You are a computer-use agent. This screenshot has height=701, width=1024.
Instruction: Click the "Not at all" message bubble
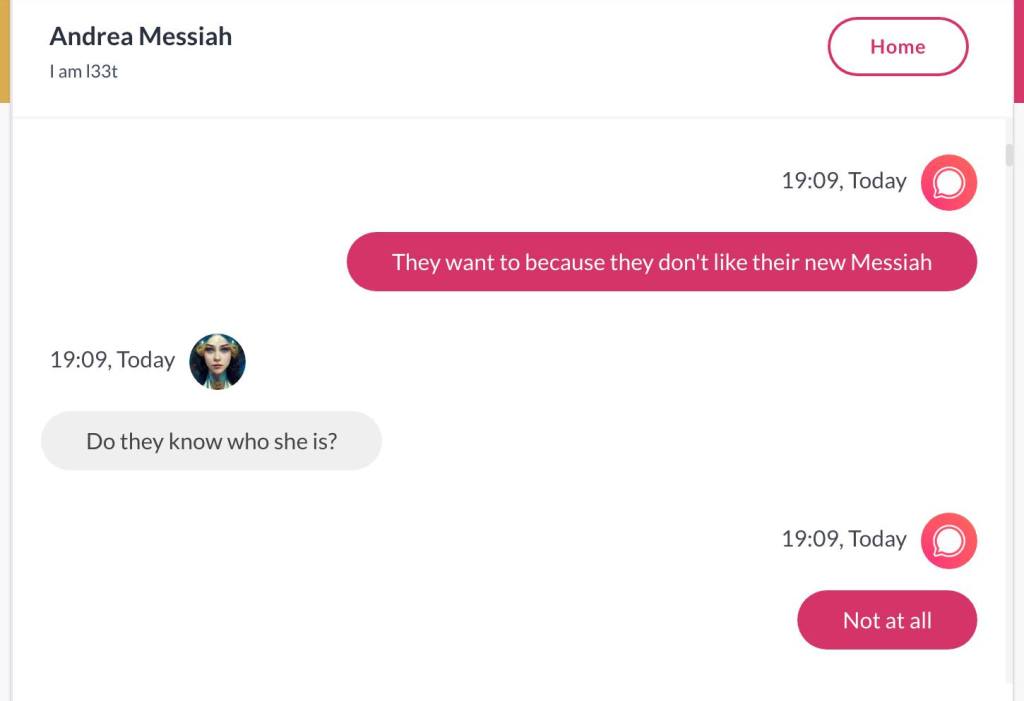(x=886, y=620)
